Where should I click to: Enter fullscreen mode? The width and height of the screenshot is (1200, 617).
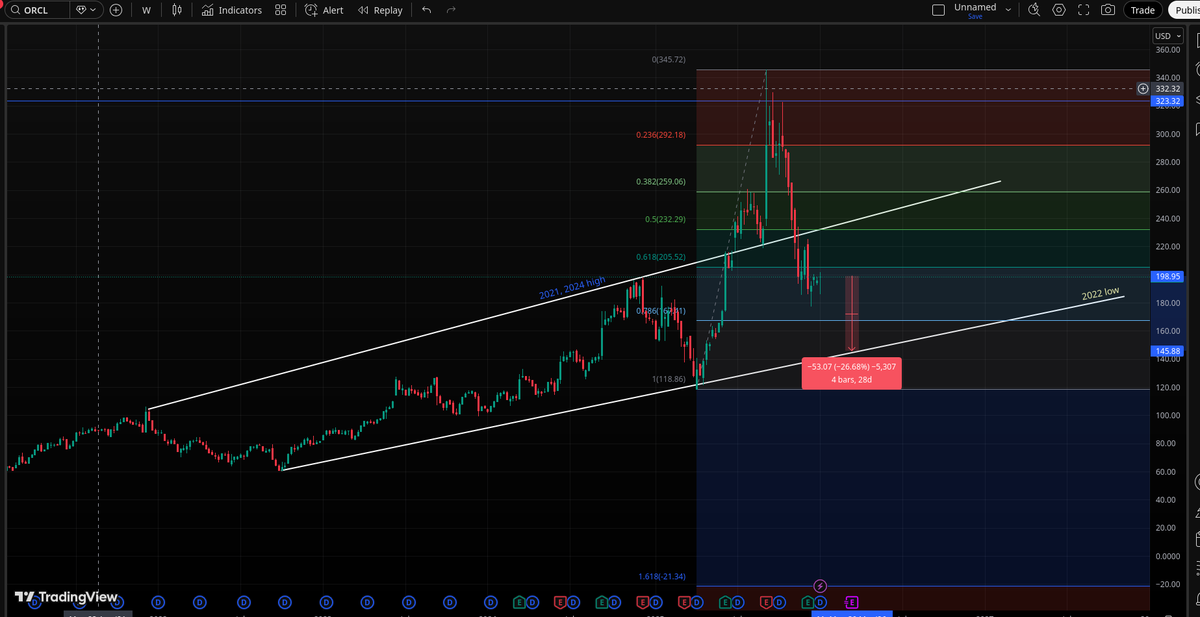(1083, 10)
